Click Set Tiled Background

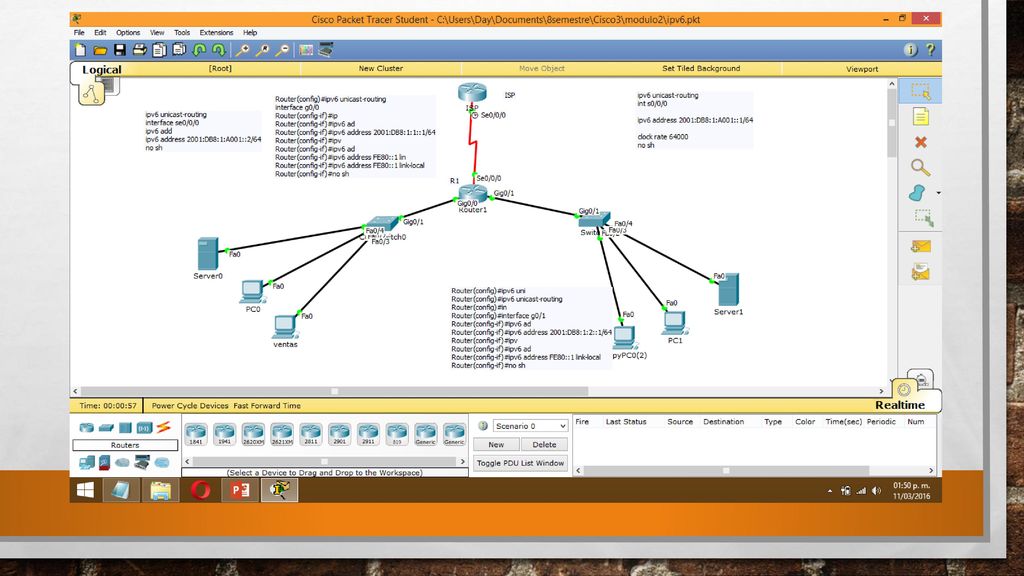pyautogui.click(x=701, y=69)
